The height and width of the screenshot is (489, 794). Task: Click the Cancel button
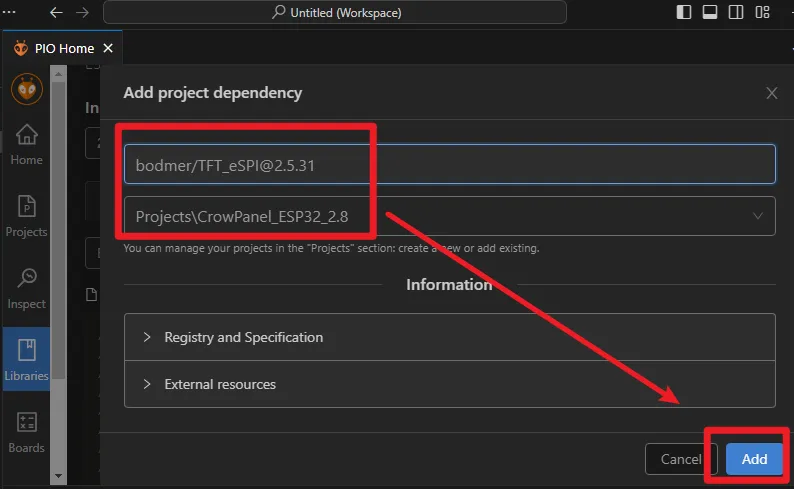pos(681,459)
